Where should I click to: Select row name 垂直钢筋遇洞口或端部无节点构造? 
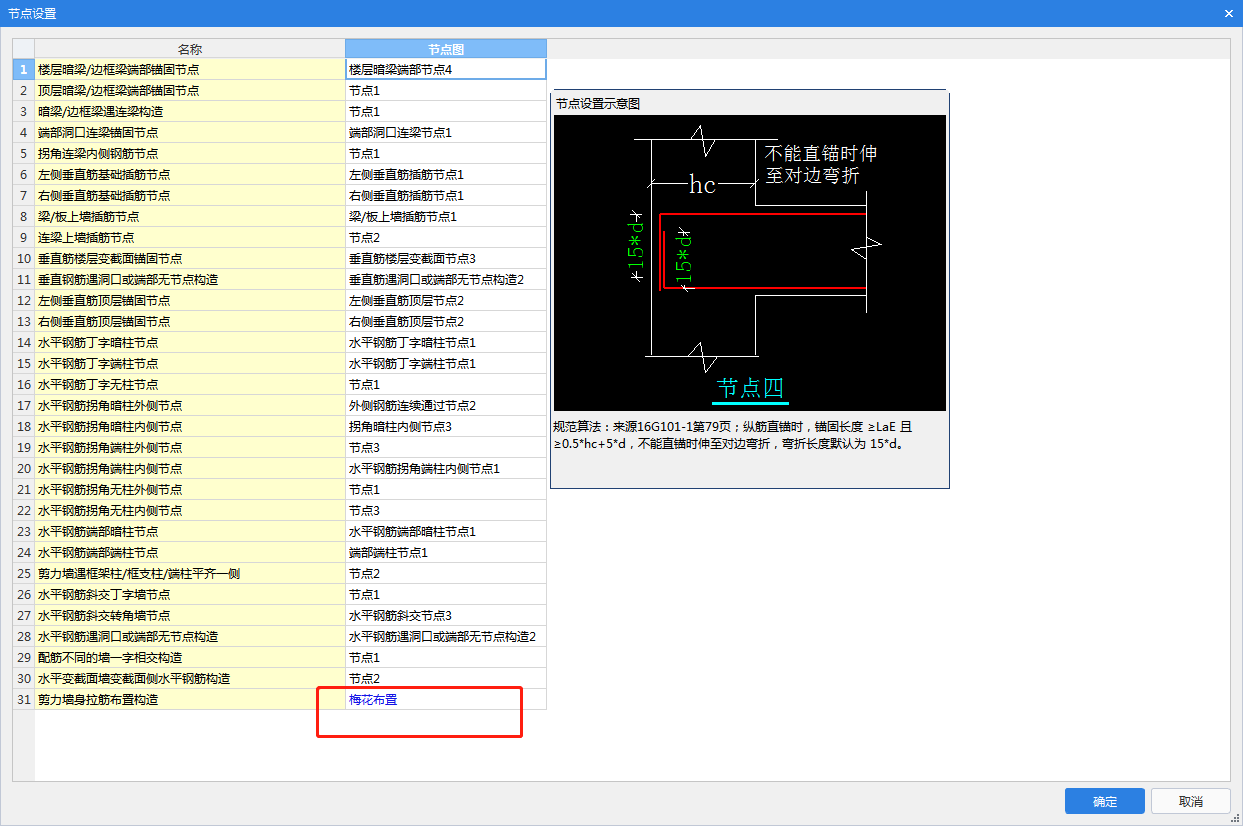point(190,280)
